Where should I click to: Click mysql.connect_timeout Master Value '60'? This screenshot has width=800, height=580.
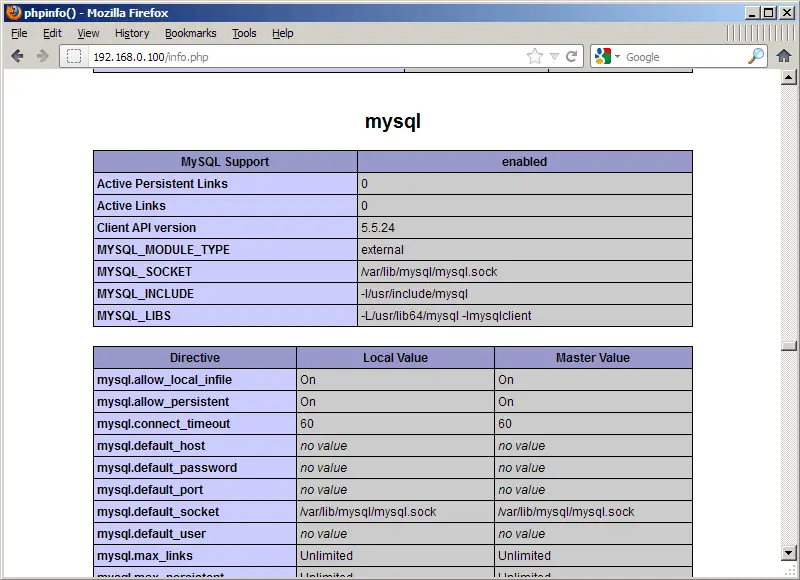pos(505,423)
